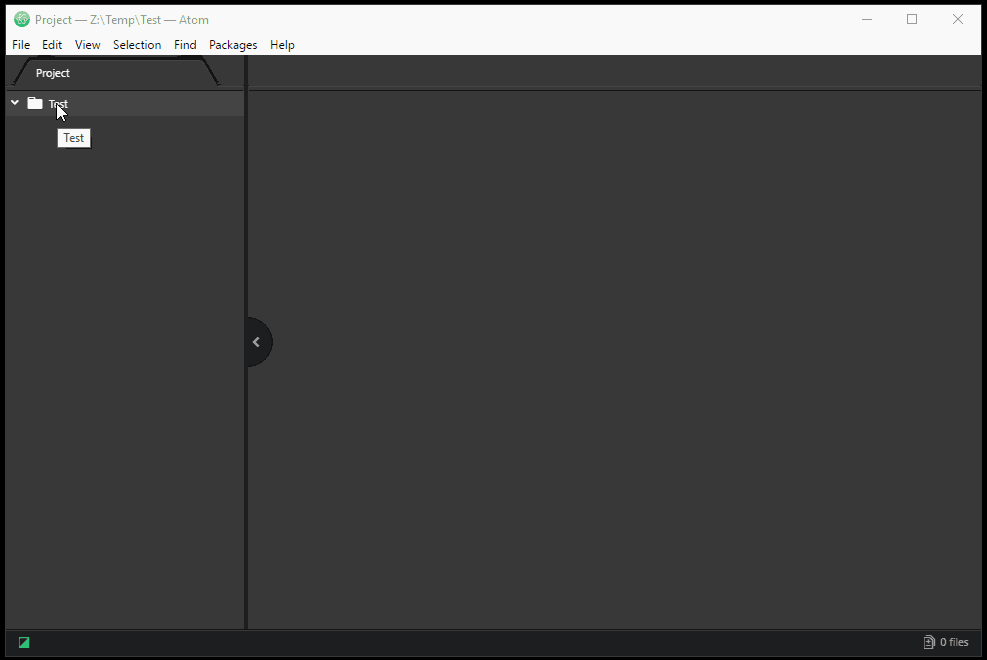This screenshot has width=987, height=660.
Task: Open the Edit menu
Action: pyautogui.click(x=52, y=45)
